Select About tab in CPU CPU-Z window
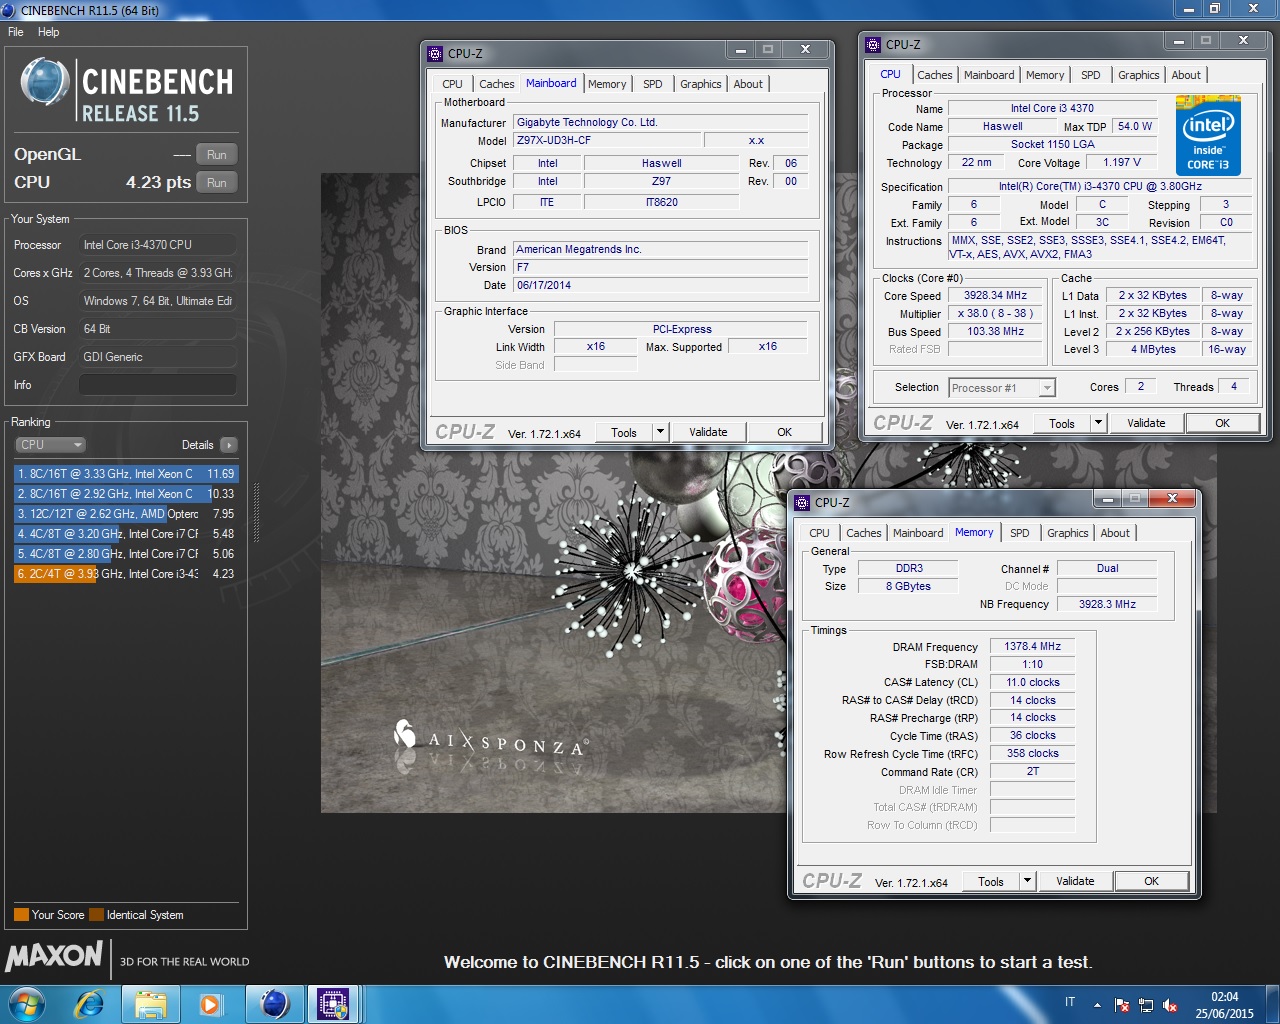Screen dimensions: 1280x1024 click(1186, 75)
